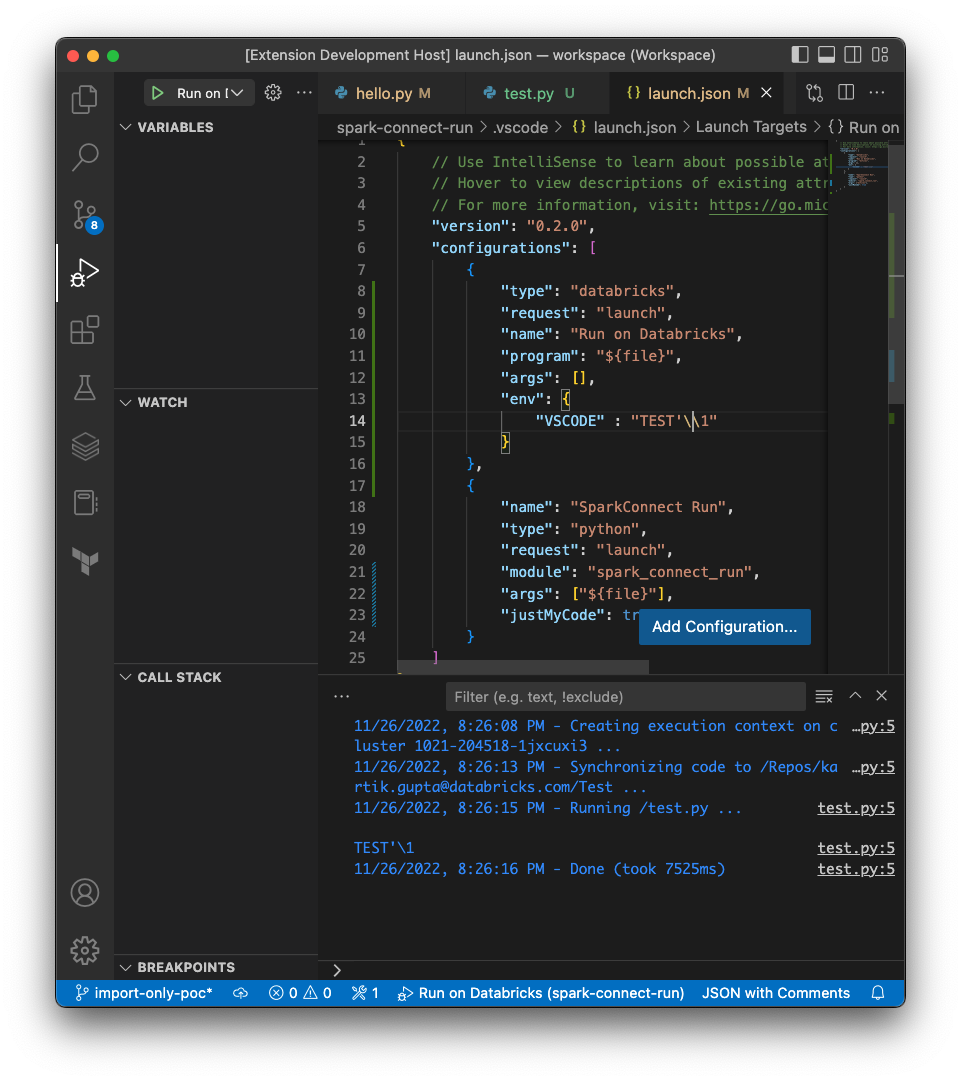Open debug sidebar more actions menu
Viewport: 961px width, 1081px height.
coord(304,93)
